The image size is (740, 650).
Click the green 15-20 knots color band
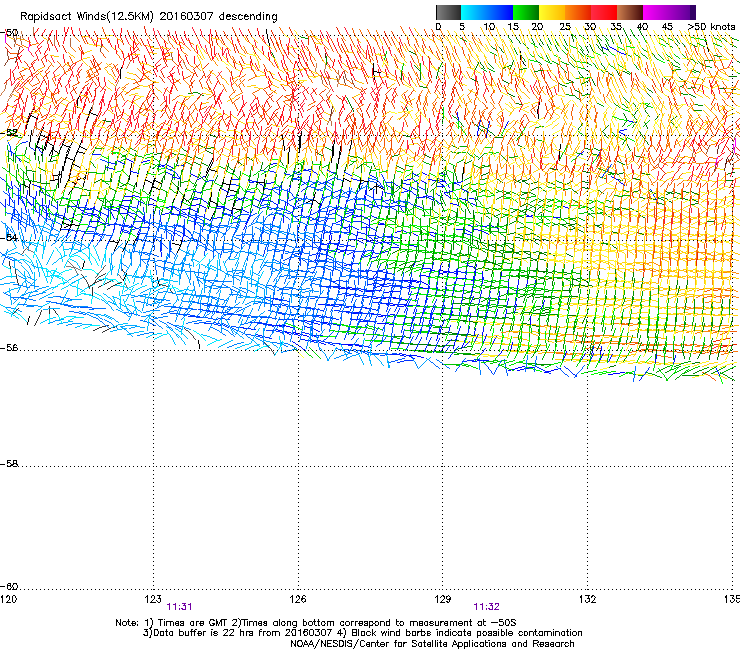(526, 12)
